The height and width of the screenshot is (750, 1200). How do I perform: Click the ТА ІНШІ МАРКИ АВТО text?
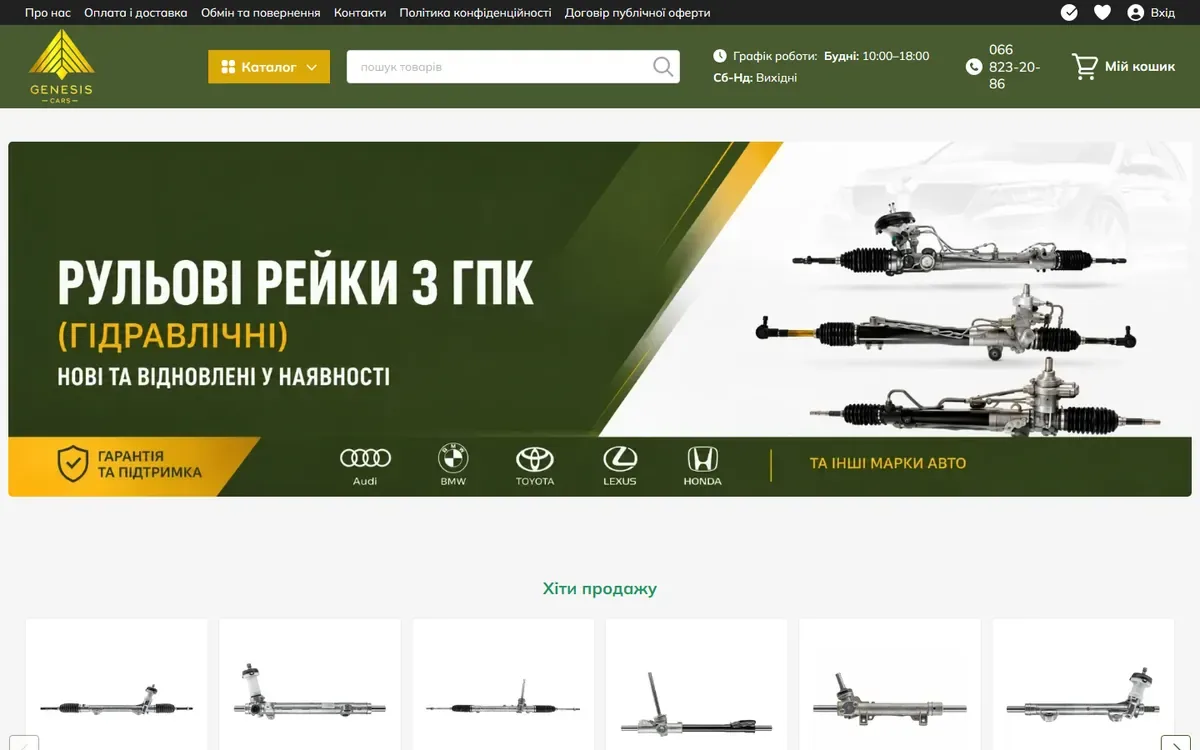tap(888, 464)
